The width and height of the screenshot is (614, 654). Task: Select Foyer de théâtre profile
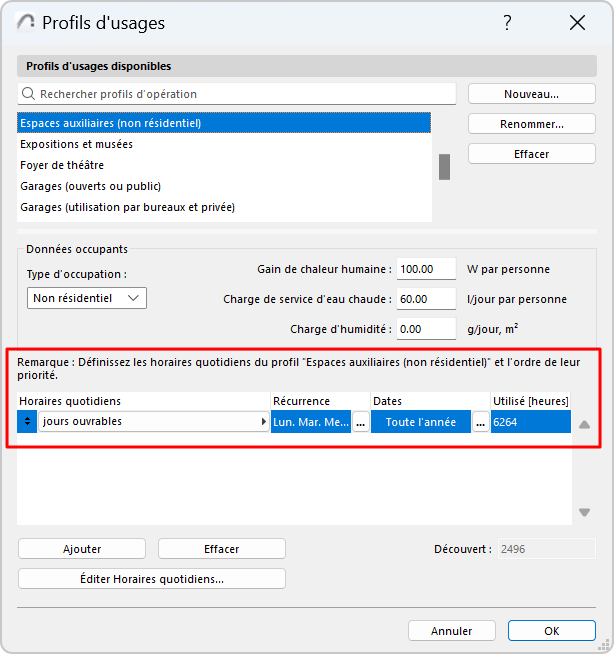click(62, 165)
